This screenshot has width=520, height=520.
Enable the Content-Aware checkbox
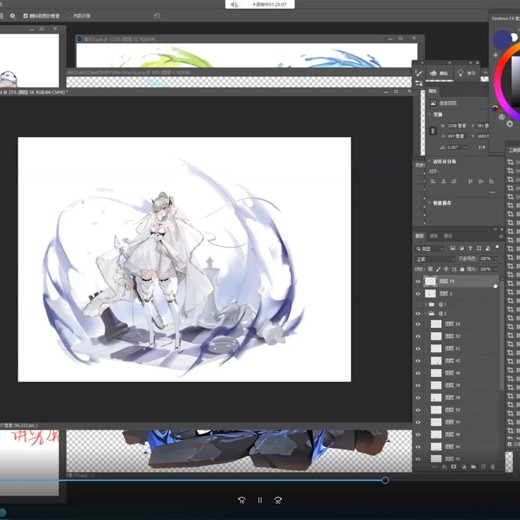tap(69, 16)
